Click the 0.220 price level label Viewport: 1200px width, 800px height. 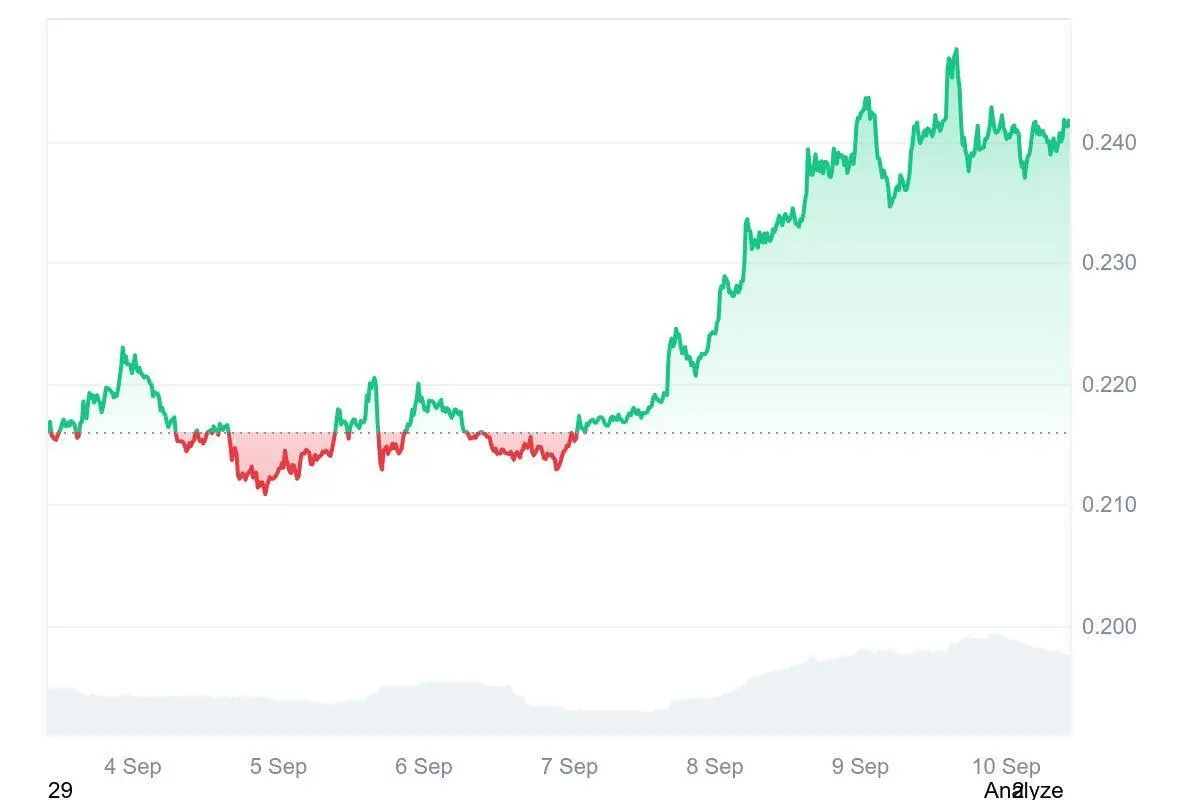1109,384
